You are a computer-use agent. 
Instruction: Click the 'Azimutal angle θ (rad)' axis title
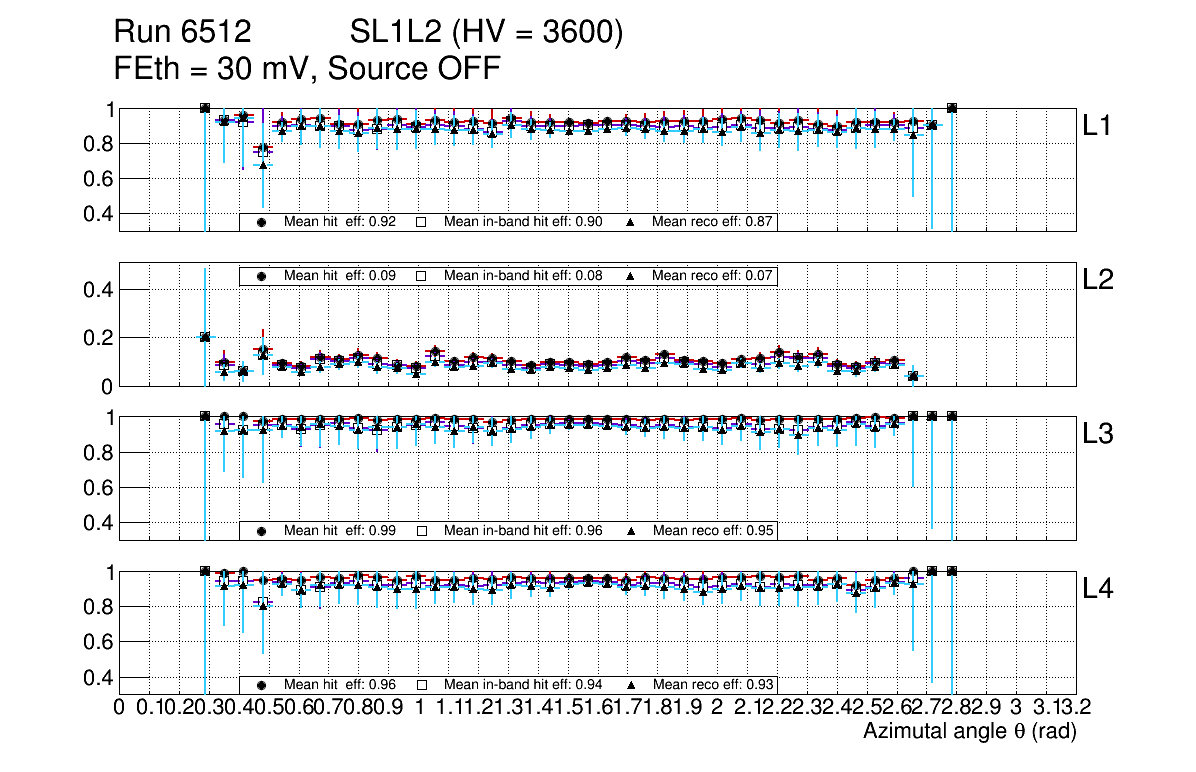(x=969, y=732)
